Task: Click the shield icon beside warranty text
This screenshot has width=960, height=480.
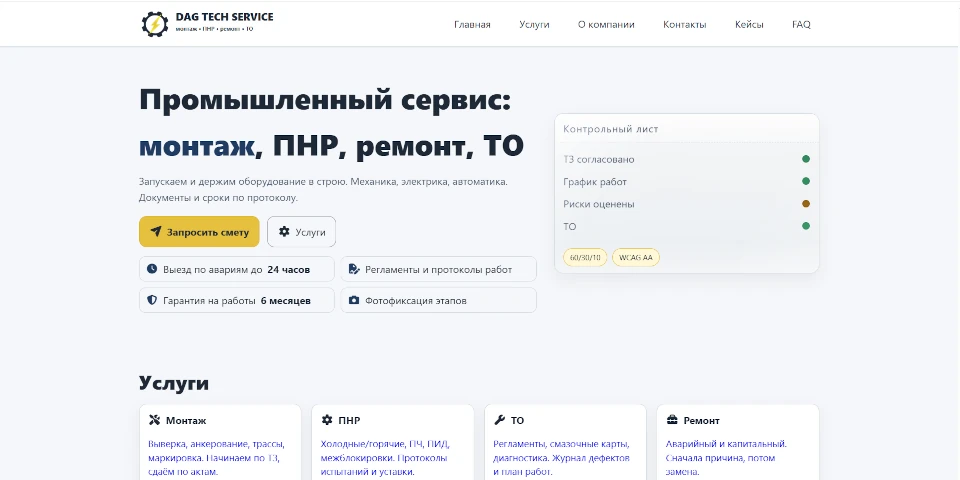Action: coord(152,300)
